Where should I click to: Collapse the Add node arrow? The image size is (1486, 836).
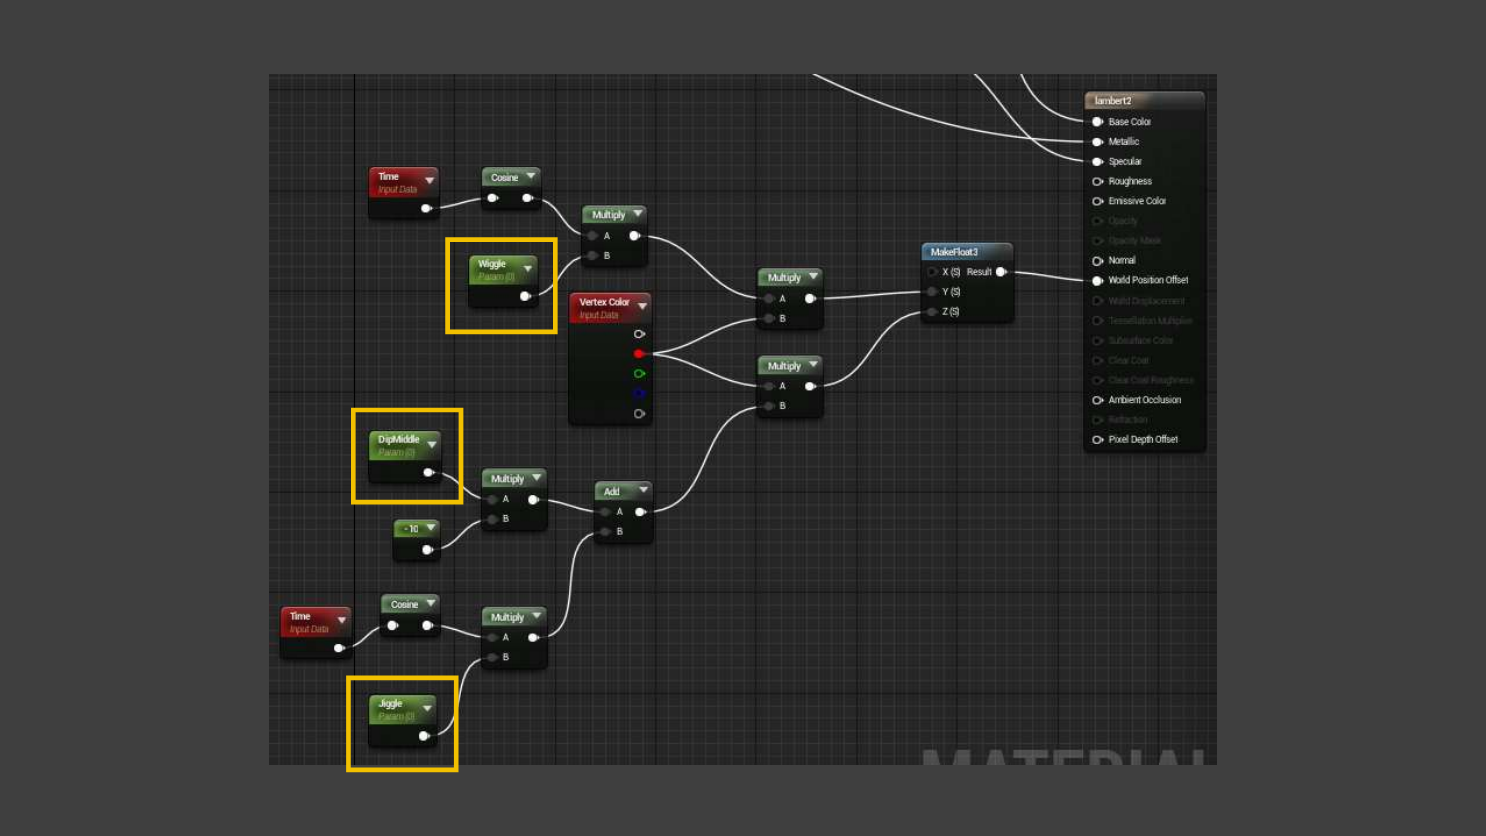(643, 490)
